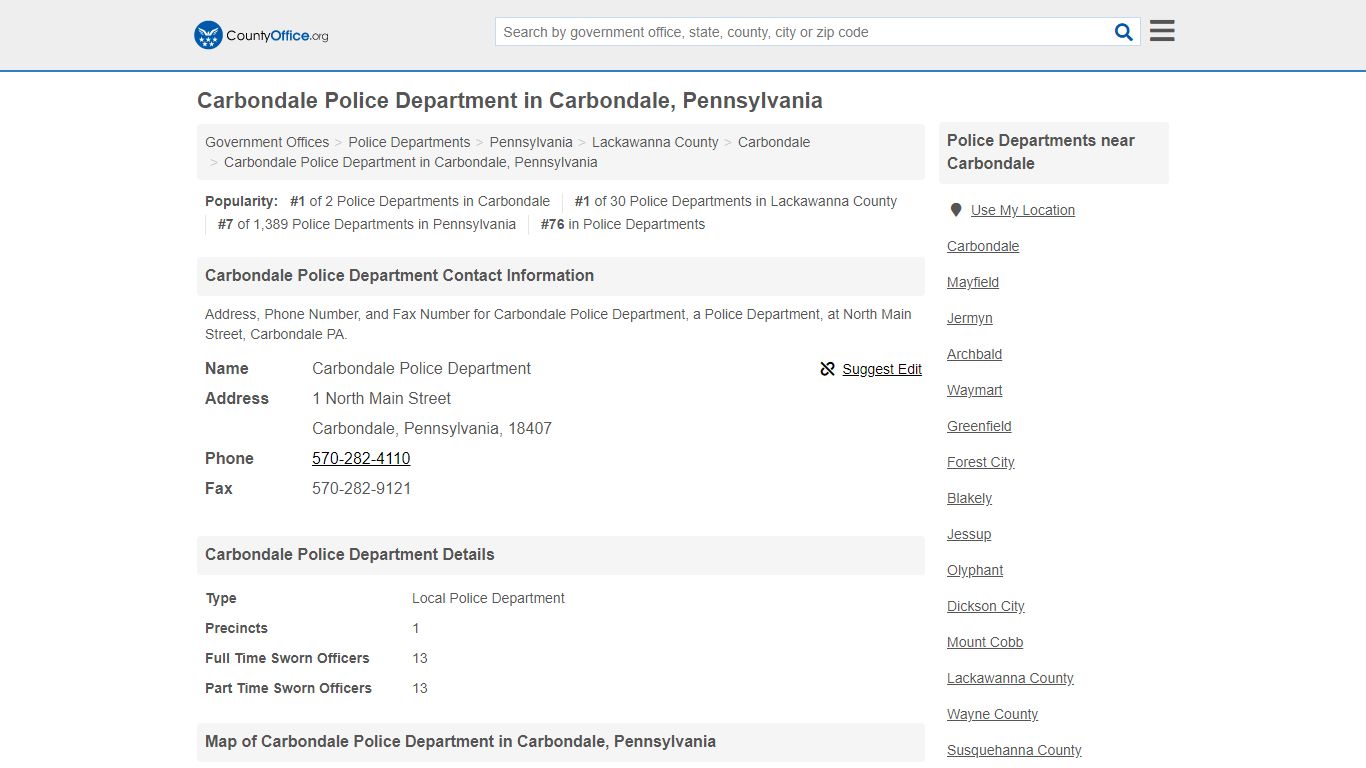Select the fax number 570-282-9121
1366x768 pixels.
(x=361, y=488)
